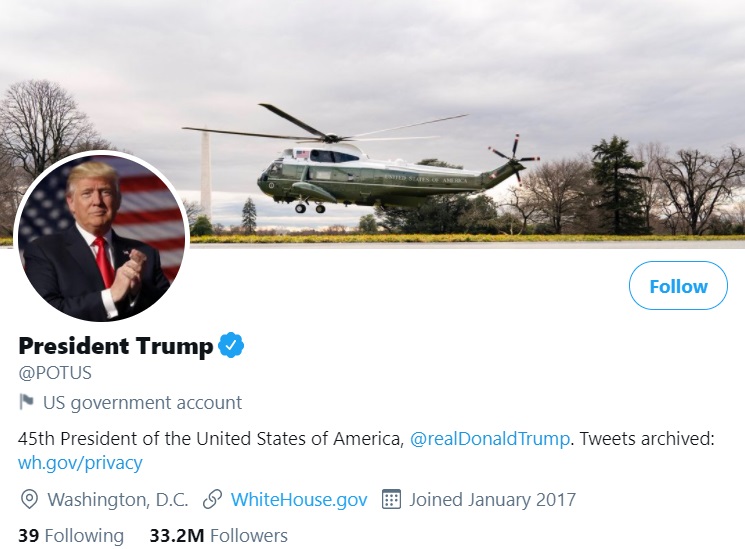View the 33.2M Followers list

click(x=218, y=536)
